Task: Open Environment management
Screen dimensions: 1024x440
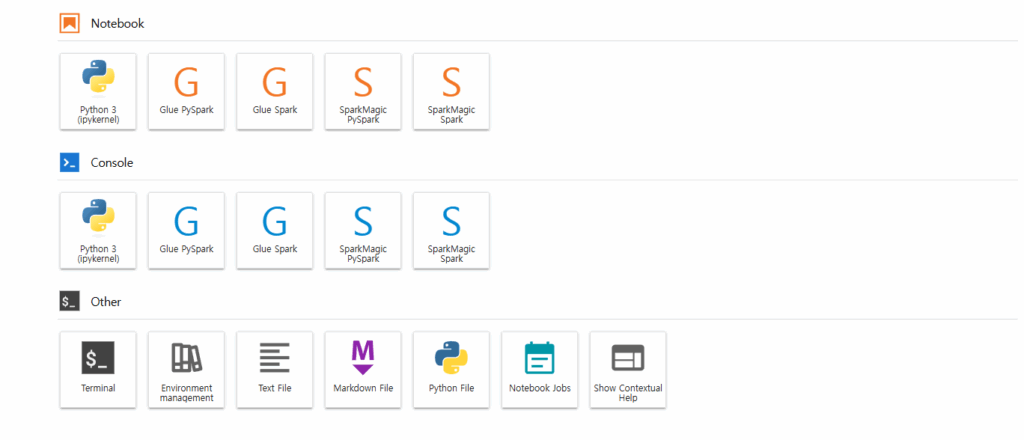Action: pyautogui.click(x=186, y=369)
